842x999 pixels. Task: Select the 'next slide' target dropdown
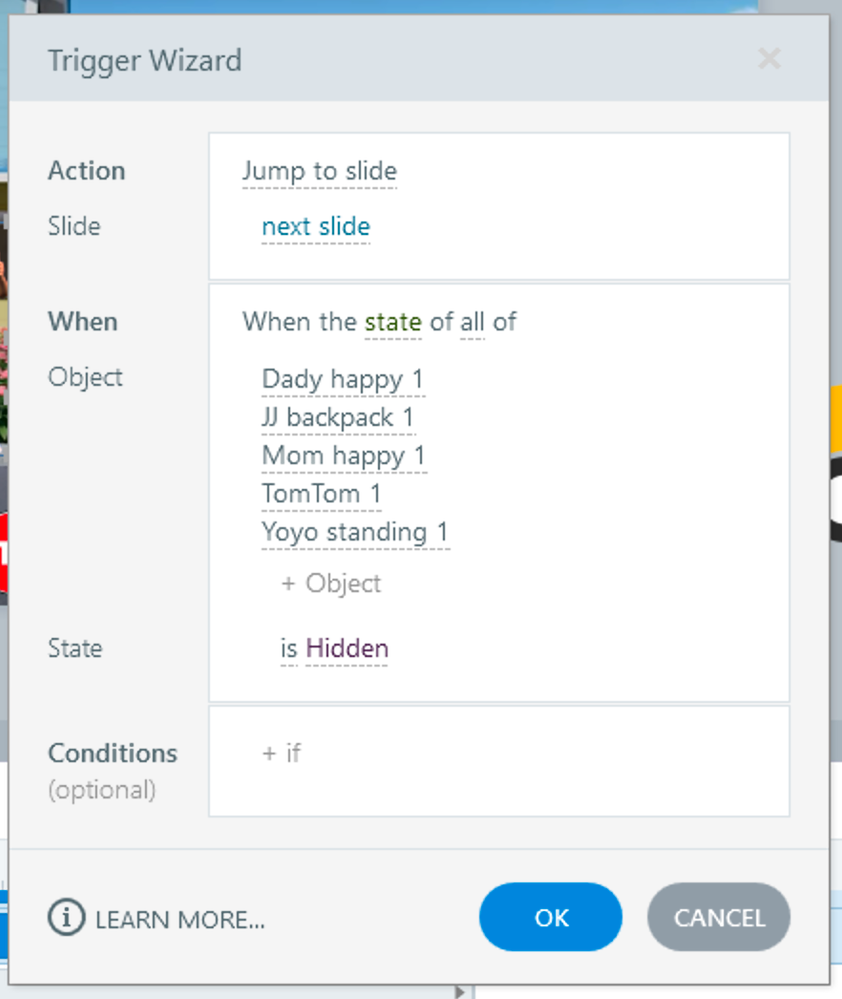coord(316,227)
